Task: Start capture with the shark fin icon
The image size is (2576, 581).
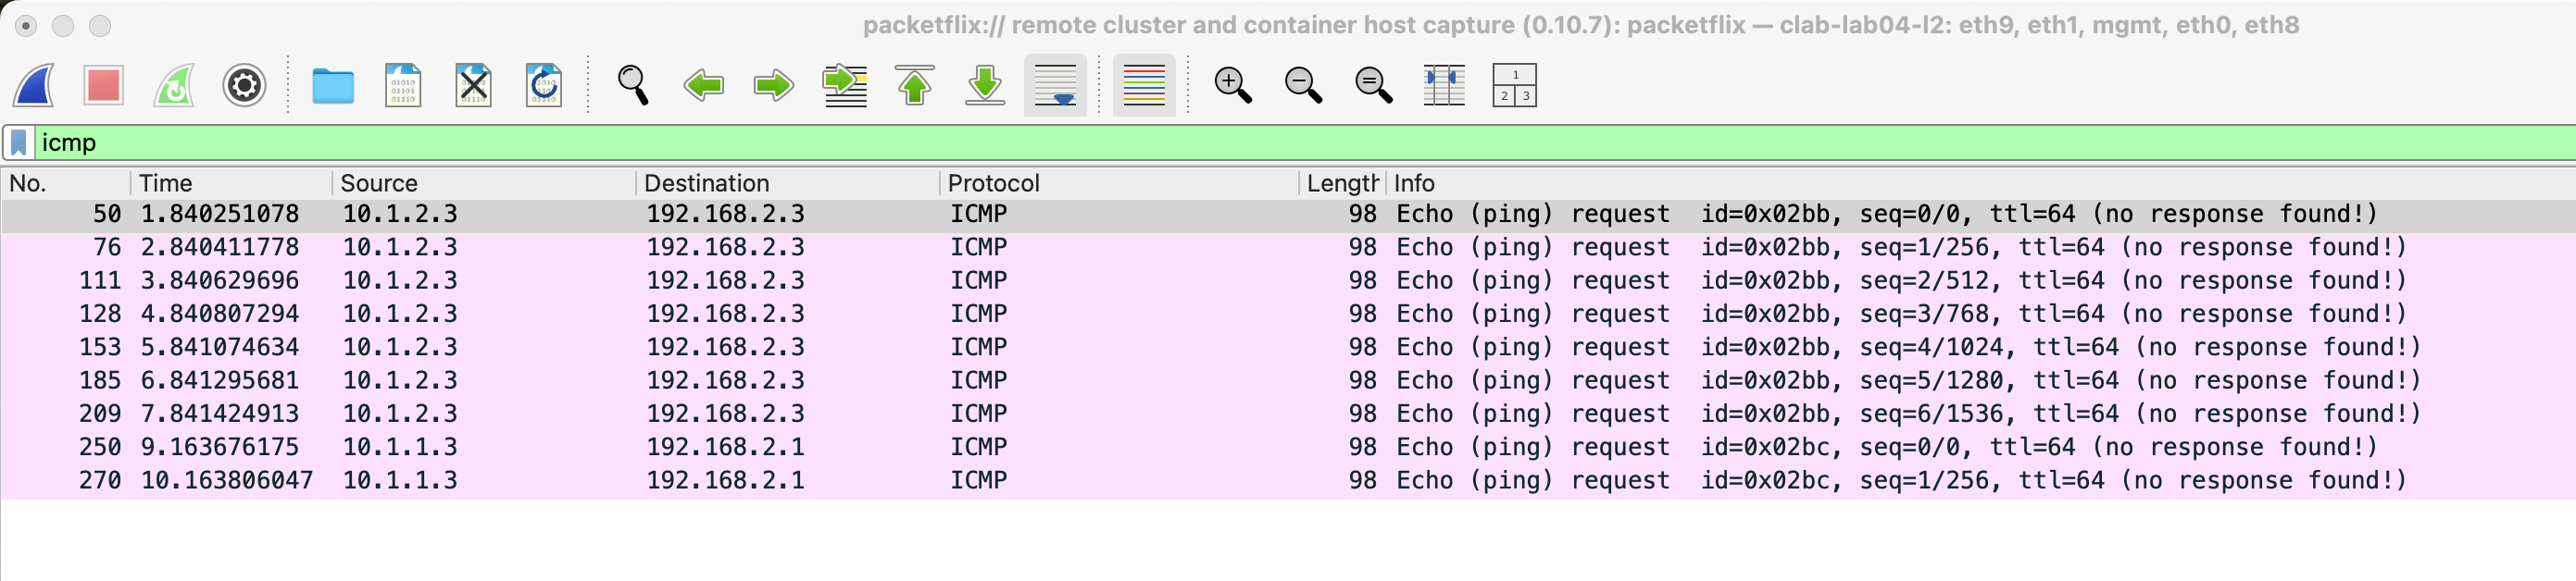Action: coord(34,86)
